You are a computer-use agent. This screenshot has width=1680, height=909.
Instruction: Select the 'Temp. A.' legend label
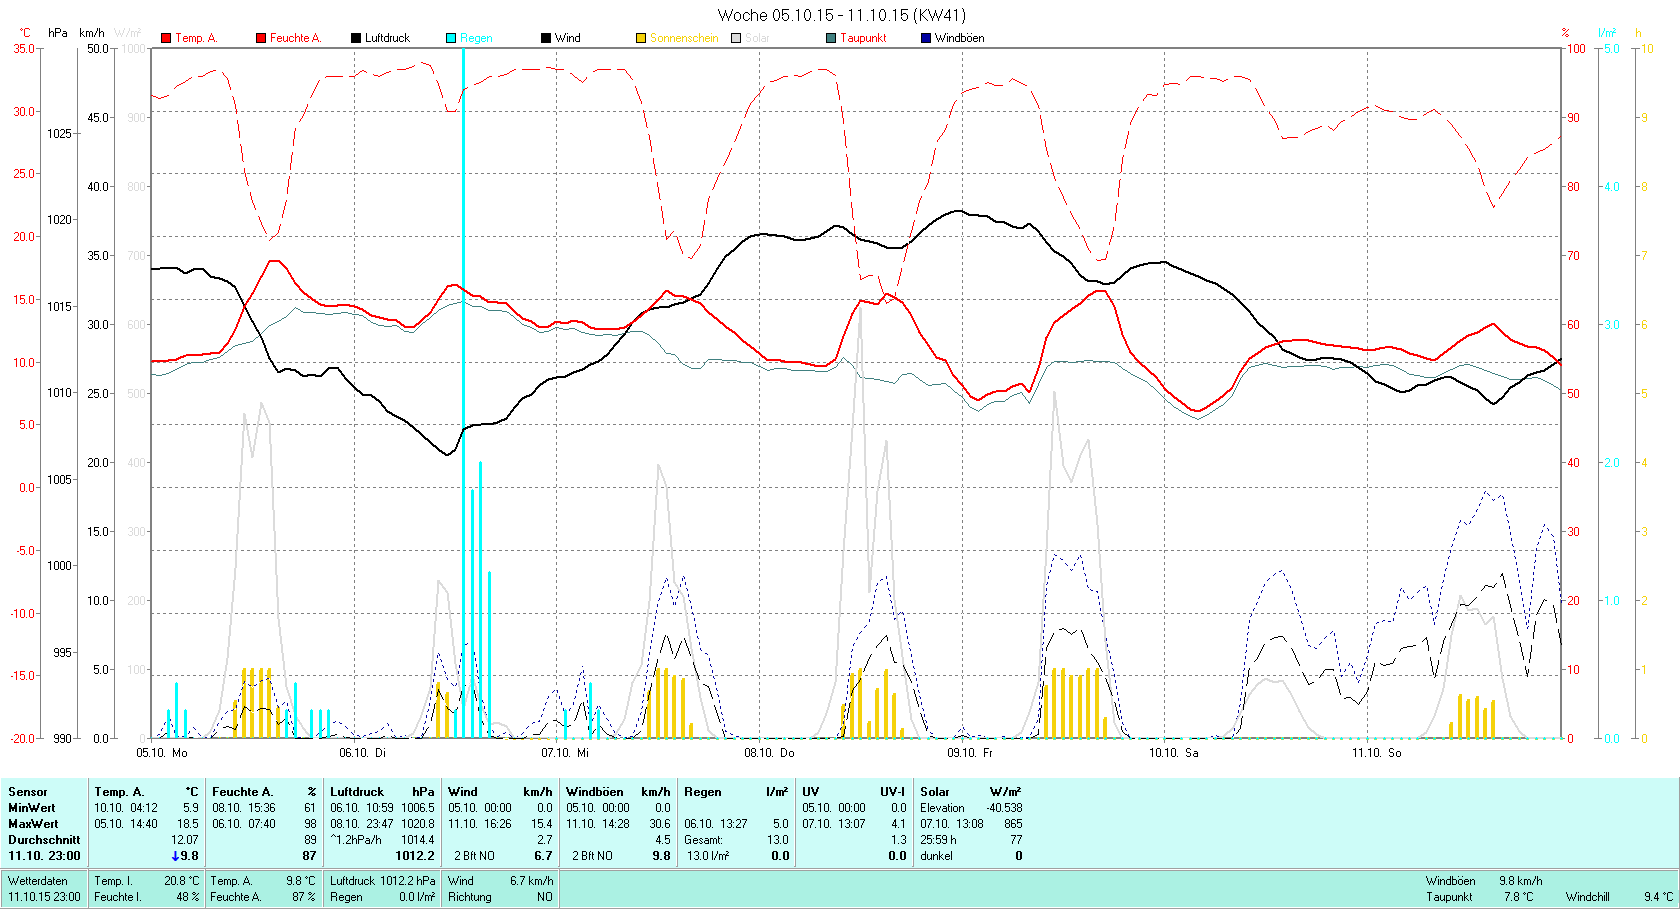coord(196,38)
